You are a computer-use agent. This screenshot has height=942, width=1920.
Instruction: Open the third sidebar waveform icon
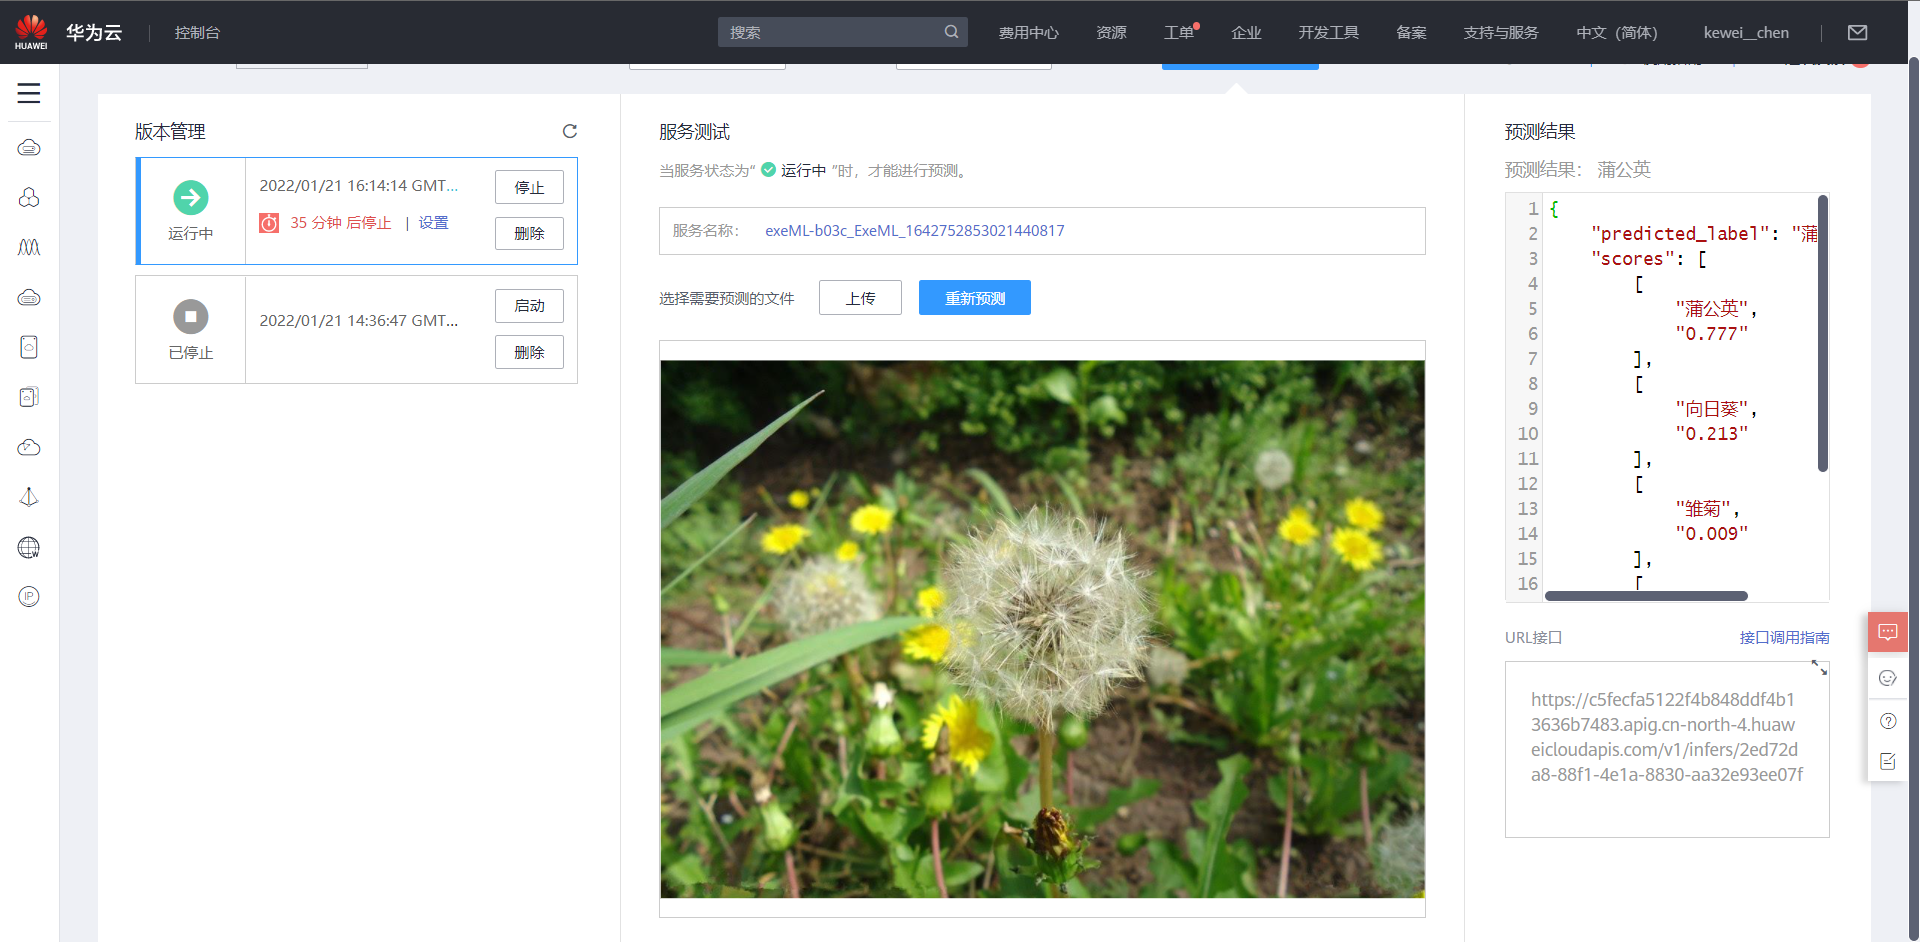pyautogui.click(x=29, y=247)
